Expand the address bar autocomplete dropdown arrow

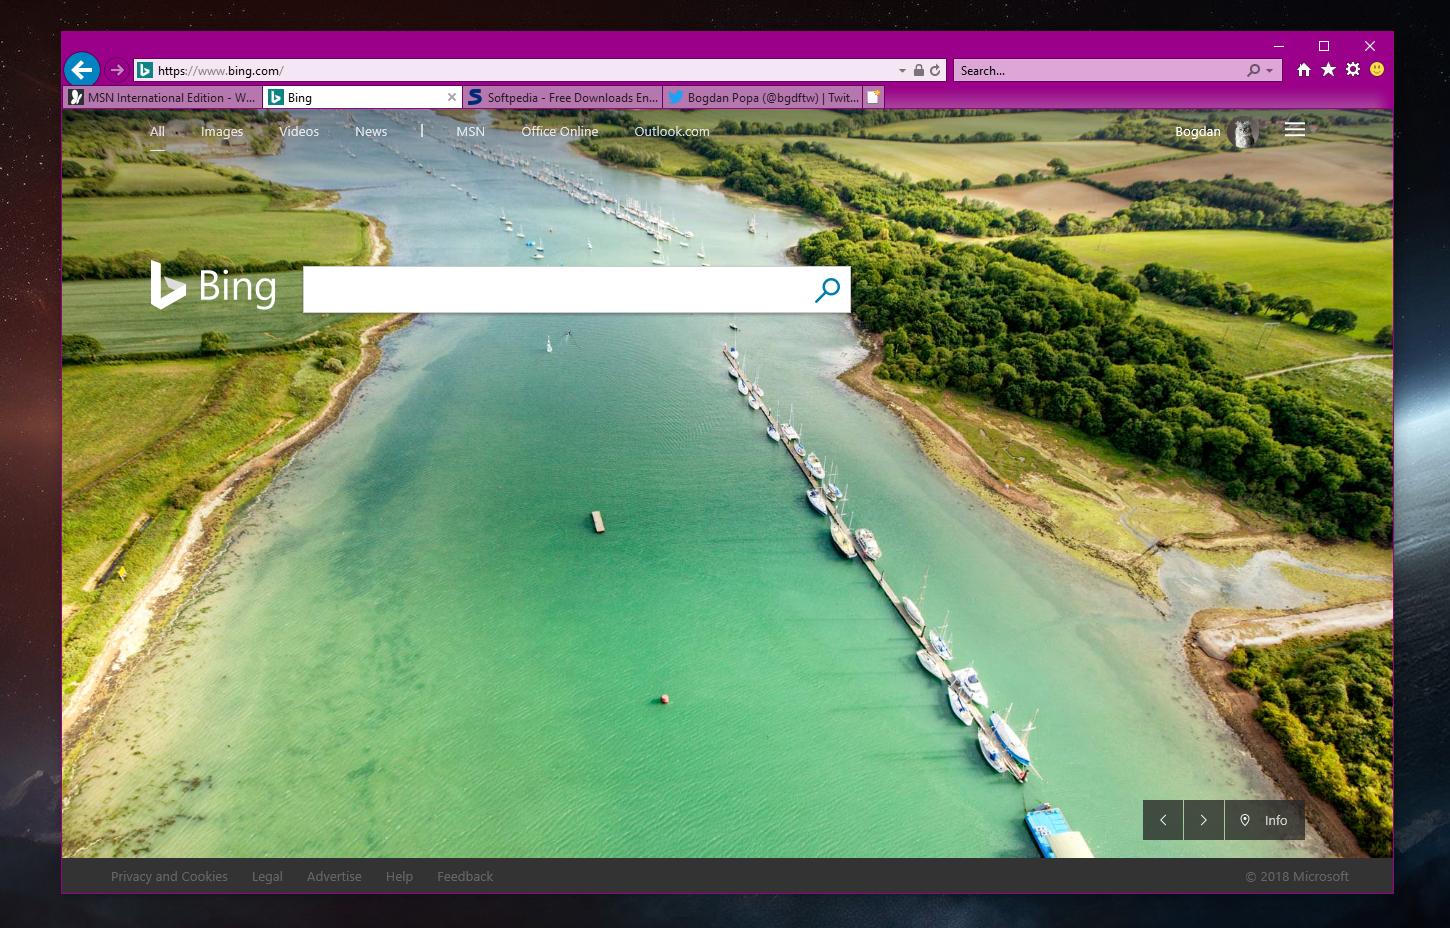click(x=902, y=71)
